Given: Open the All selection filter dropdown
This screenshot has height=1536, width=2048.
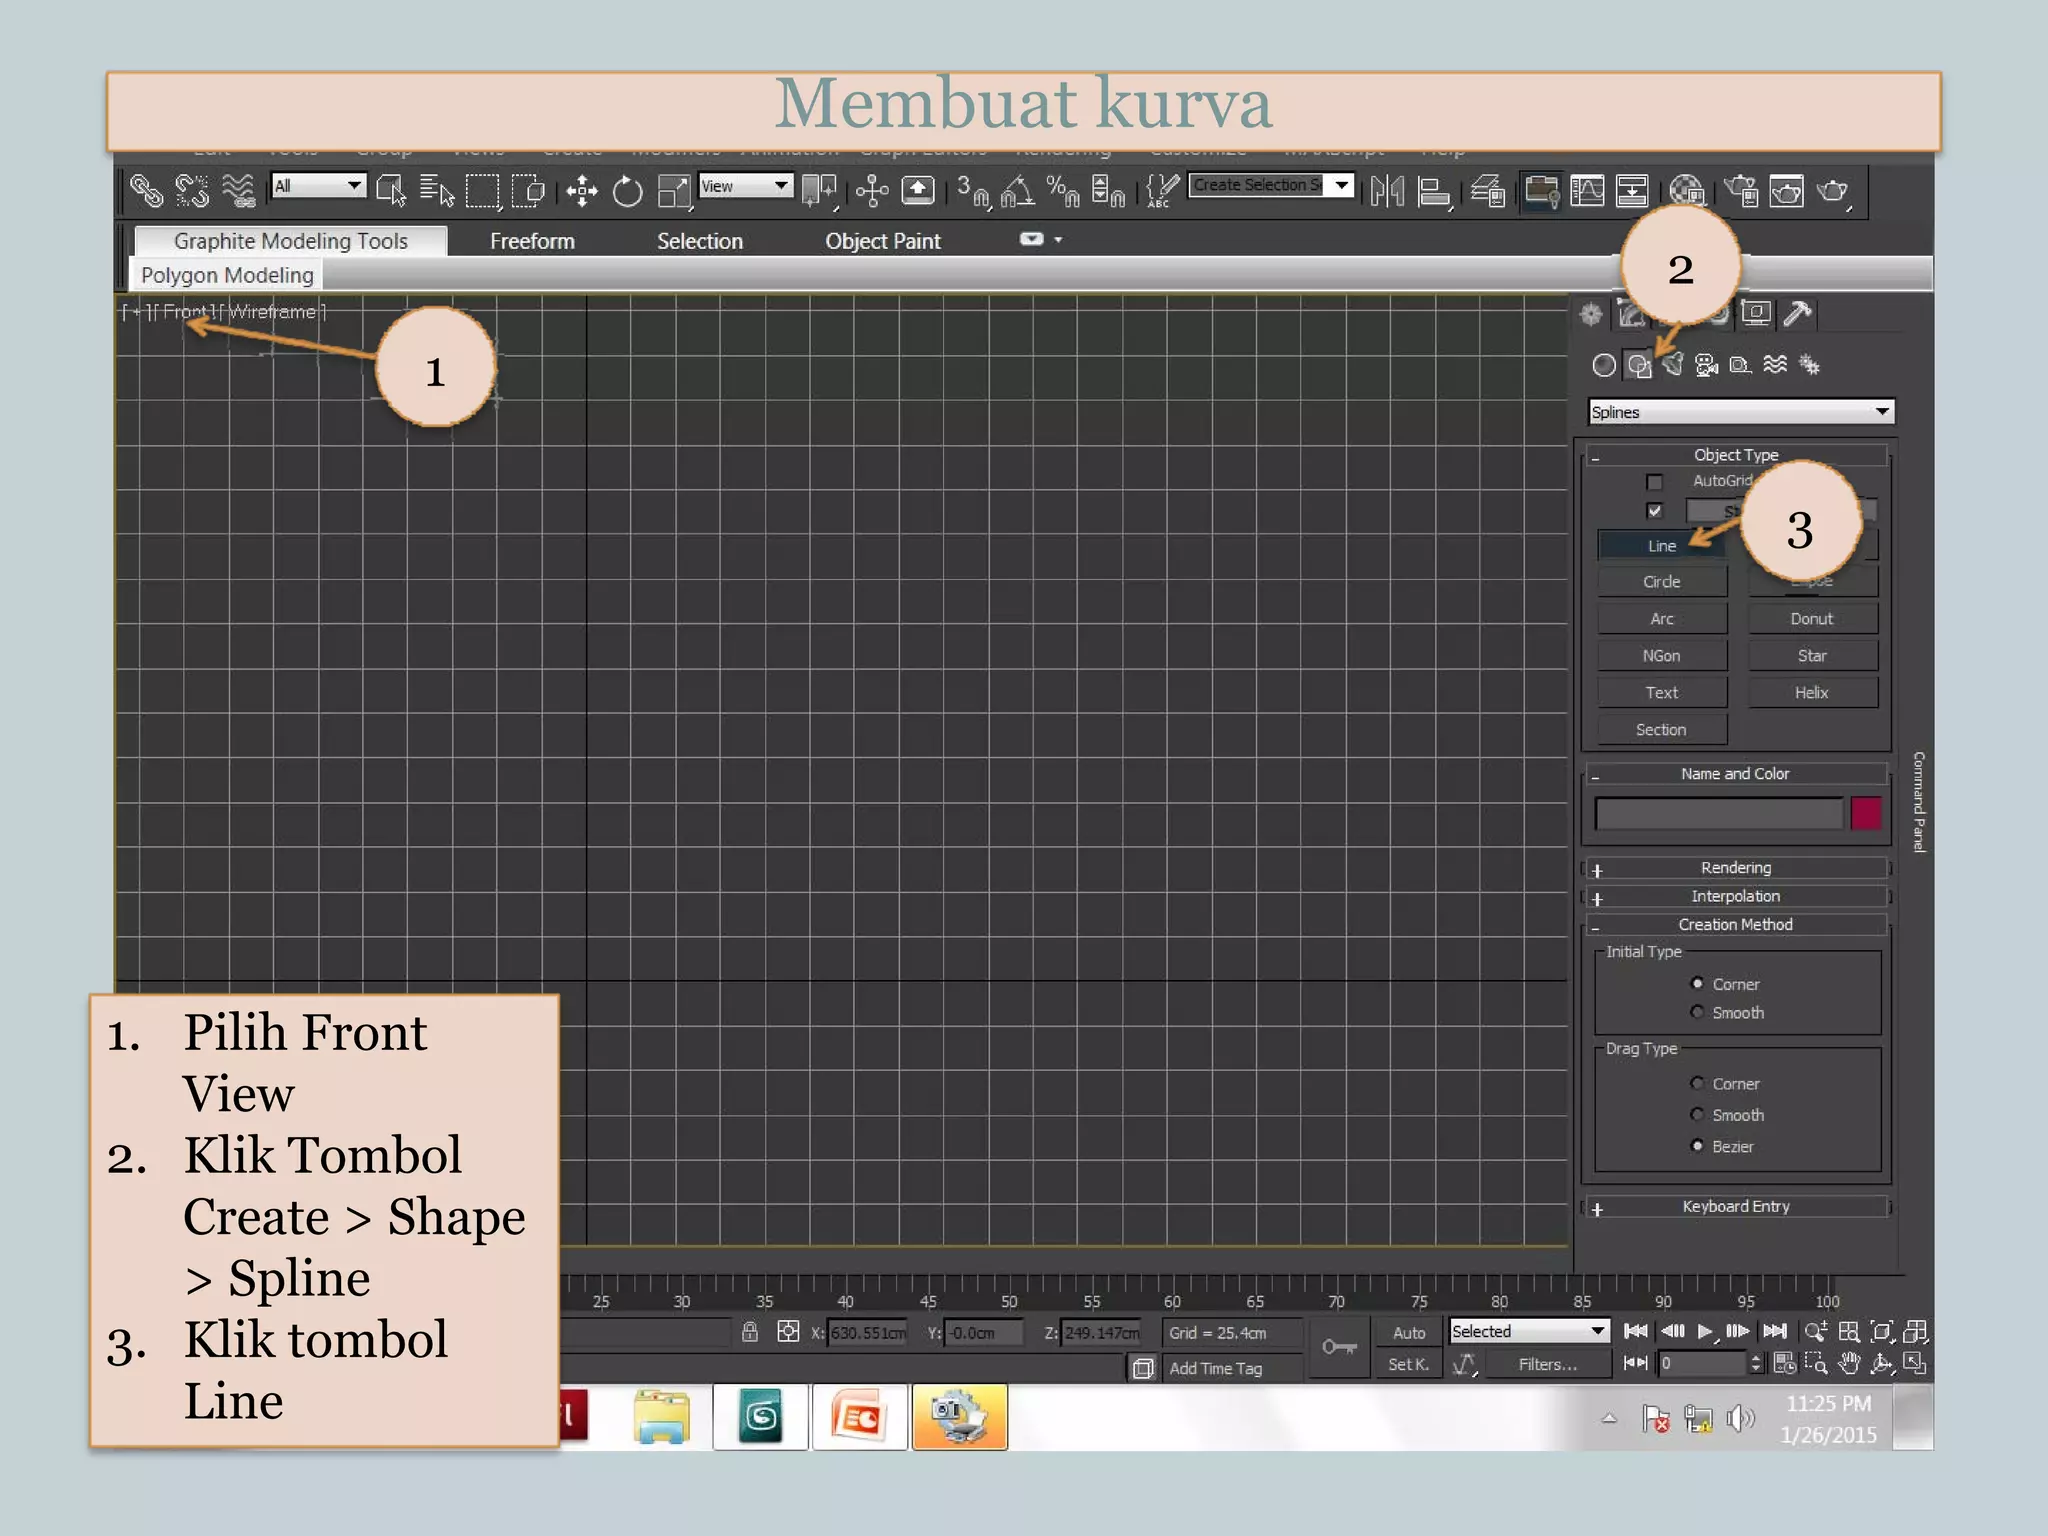Looking at the screenshot, I should click(x=319, y=186).
